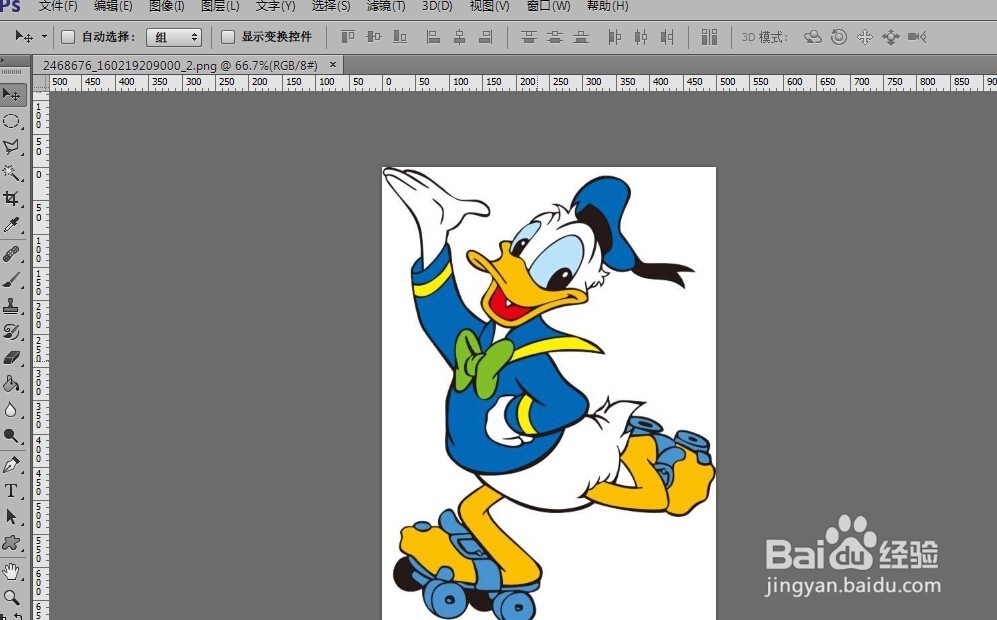Select the Elliptical Marquee tool
This screenshot has height=620, width=997.
click(12, 121)
